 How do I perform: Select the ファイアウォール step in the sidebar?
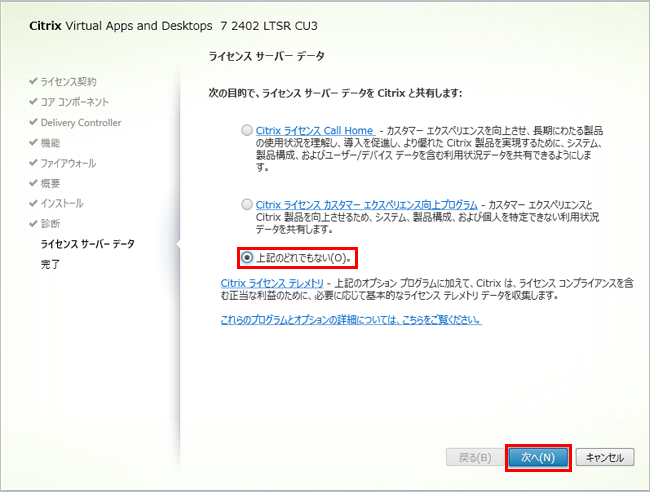pos(68,163)
